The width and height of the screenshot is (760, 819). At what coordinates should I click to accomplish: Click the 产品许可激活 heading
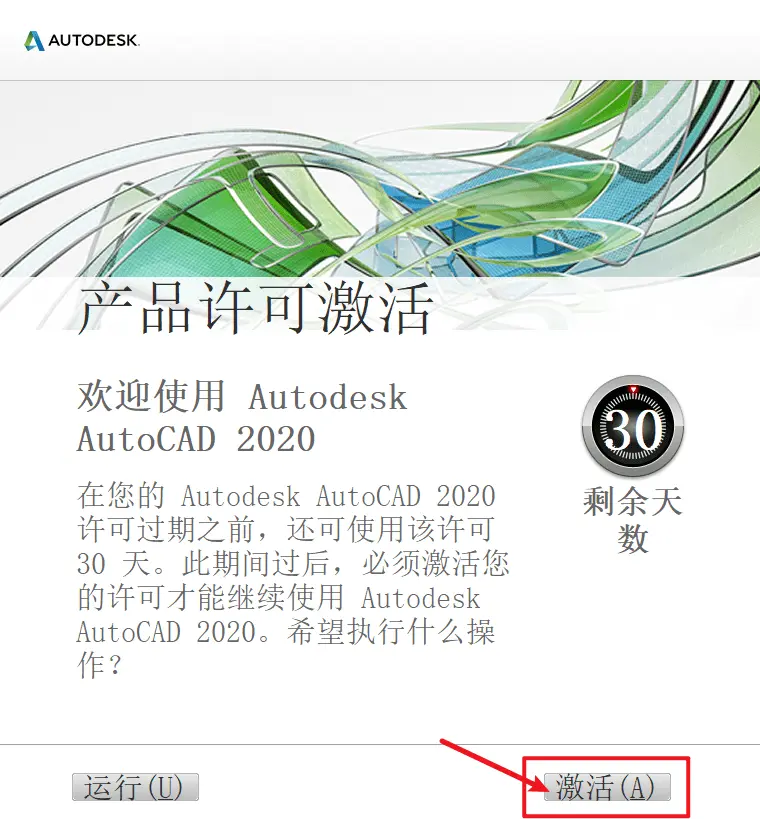click(255, 308)
